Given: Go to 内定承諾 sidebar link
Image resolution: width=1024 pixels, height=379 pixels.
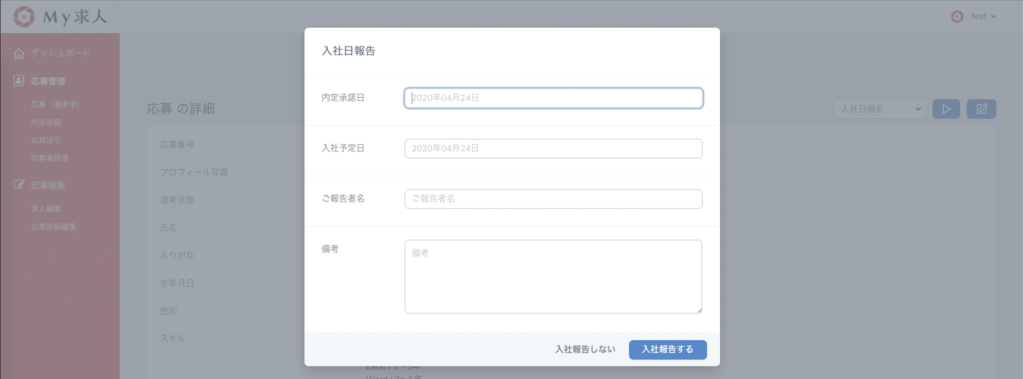Looking at the screenshot, I should pyautogui.click(x=46, y=122).
